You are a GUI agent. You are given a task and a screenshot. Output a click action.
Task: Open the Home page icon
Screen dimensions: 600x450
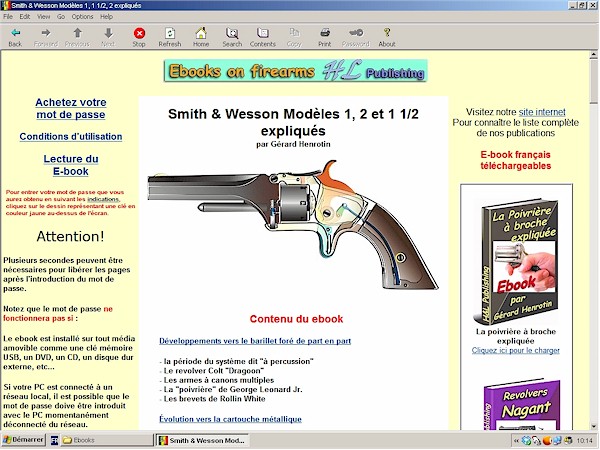(x=201, y=33)
